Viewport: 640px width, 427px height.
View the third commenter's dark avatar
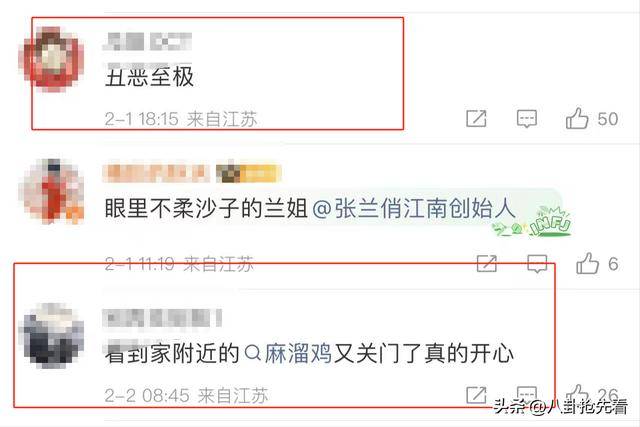point(51,336)
